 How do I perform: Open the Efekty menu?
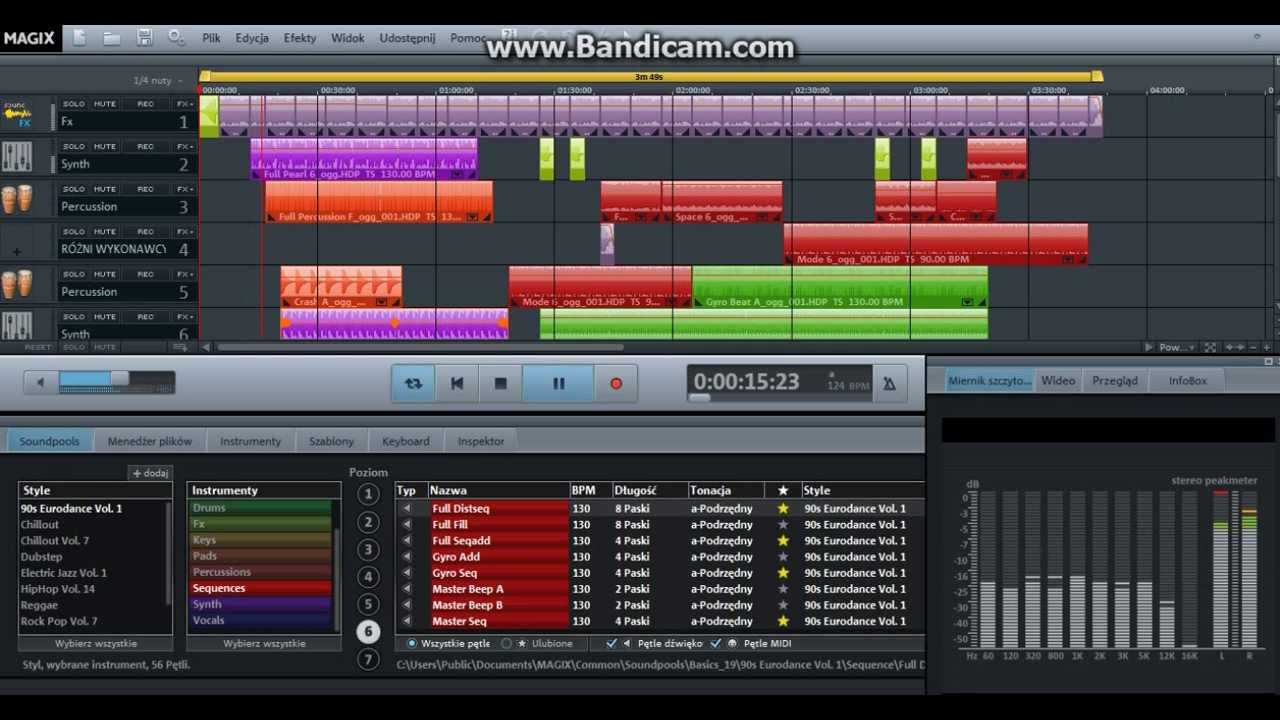pos(300,38)
